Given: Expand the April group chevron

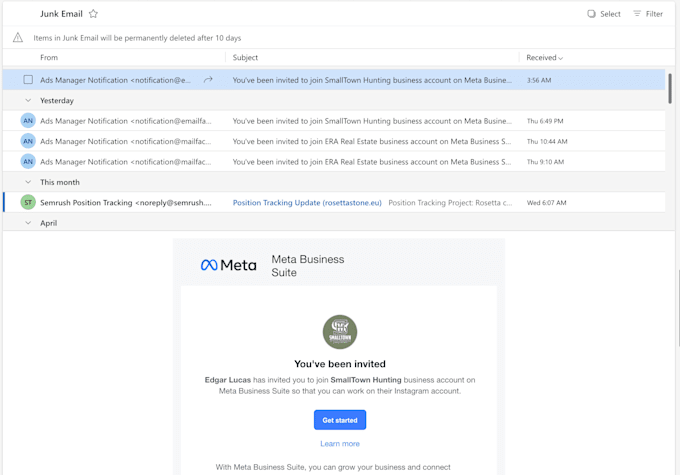Looking at the screenshot, I should point(28,223).
